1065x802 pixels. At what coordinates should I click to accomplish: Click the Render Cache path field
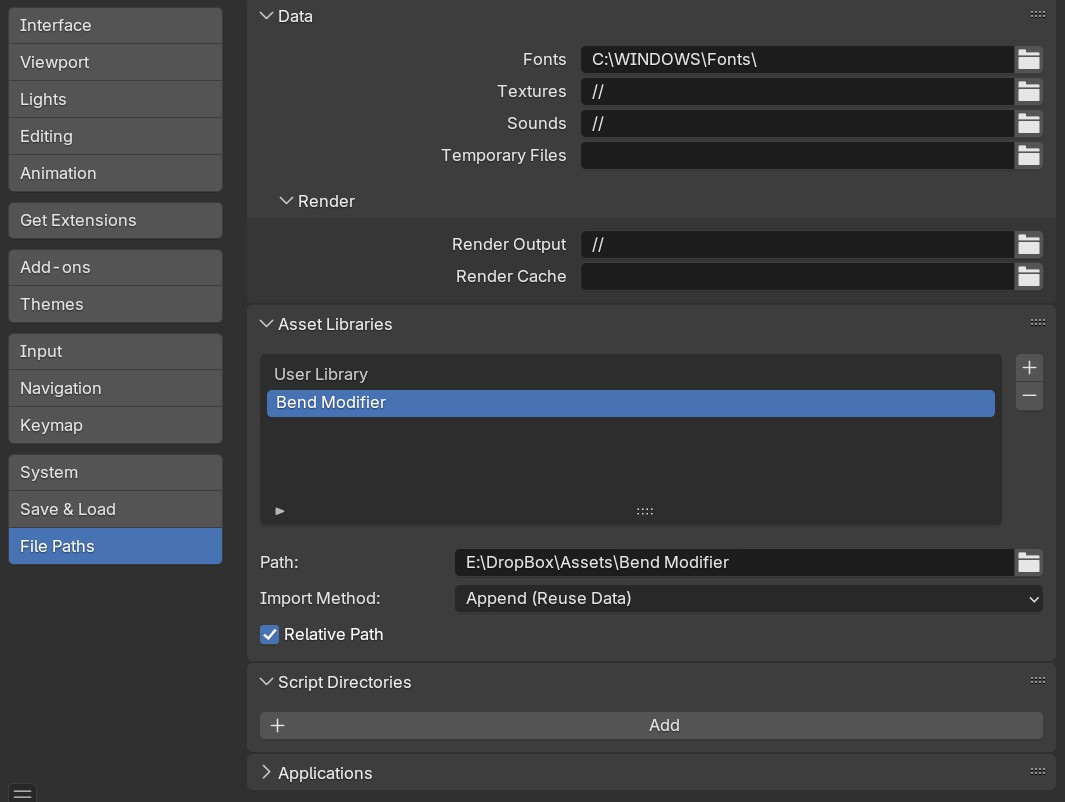coord(797,276)
